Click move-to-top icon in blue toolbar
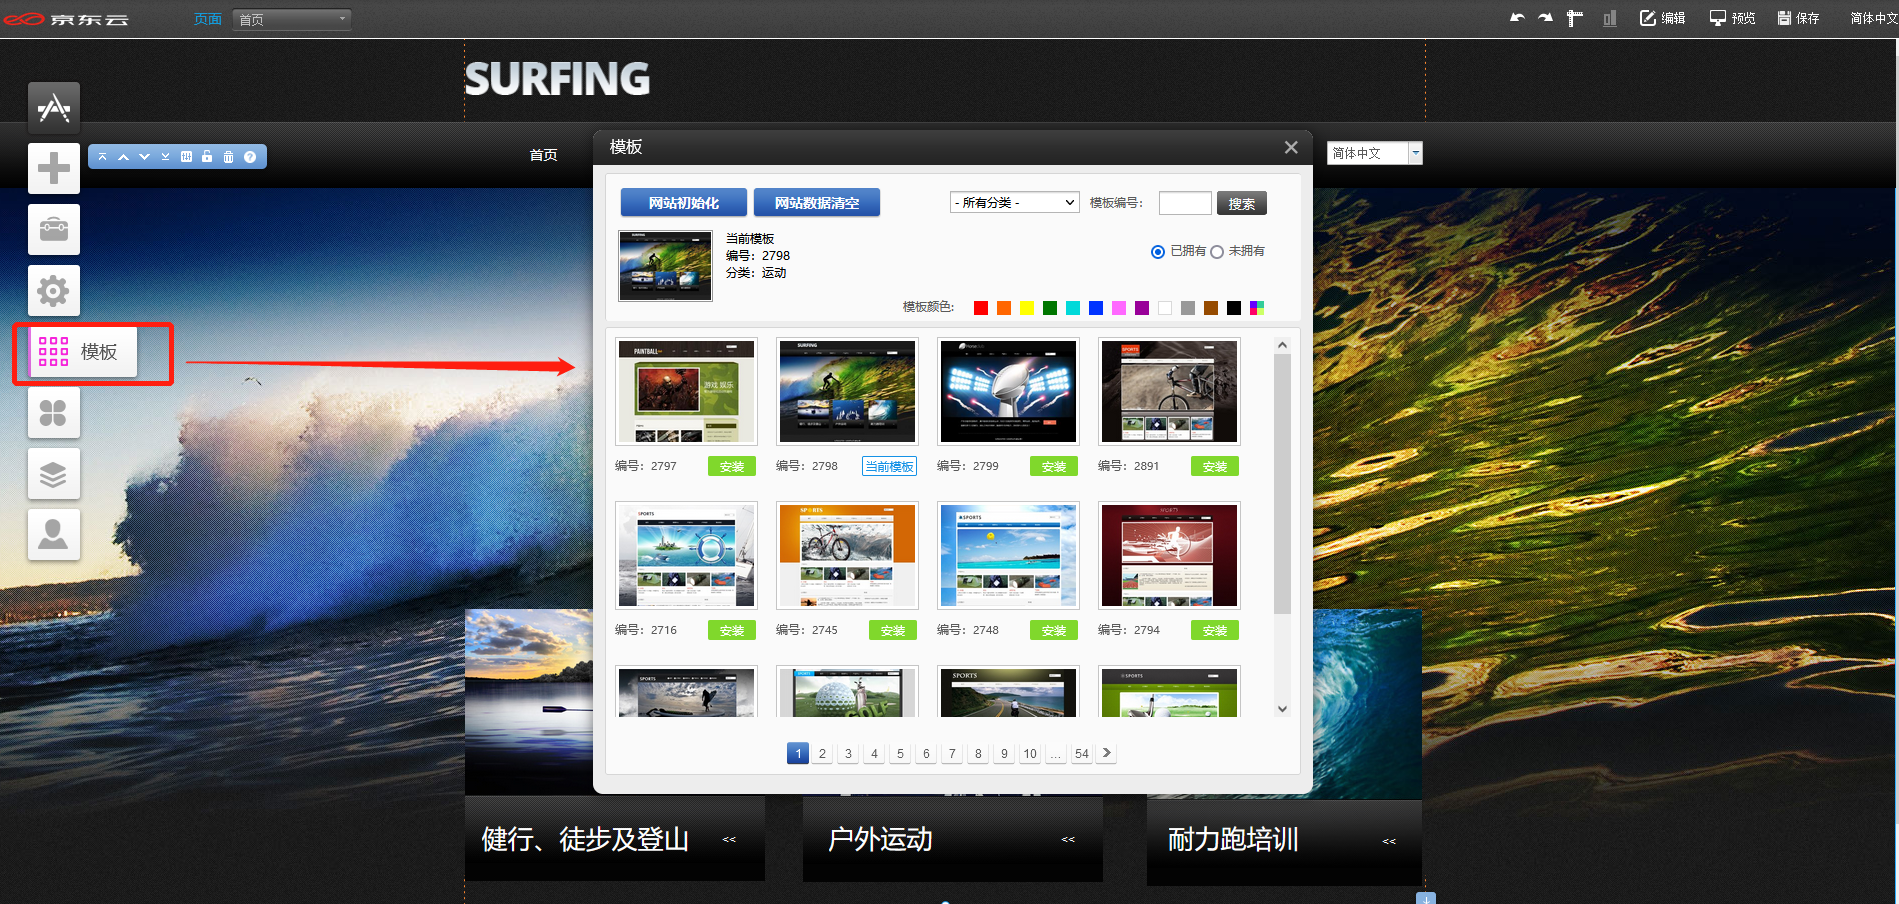This screenshot has width=1899, height=904. click(102, 157)
